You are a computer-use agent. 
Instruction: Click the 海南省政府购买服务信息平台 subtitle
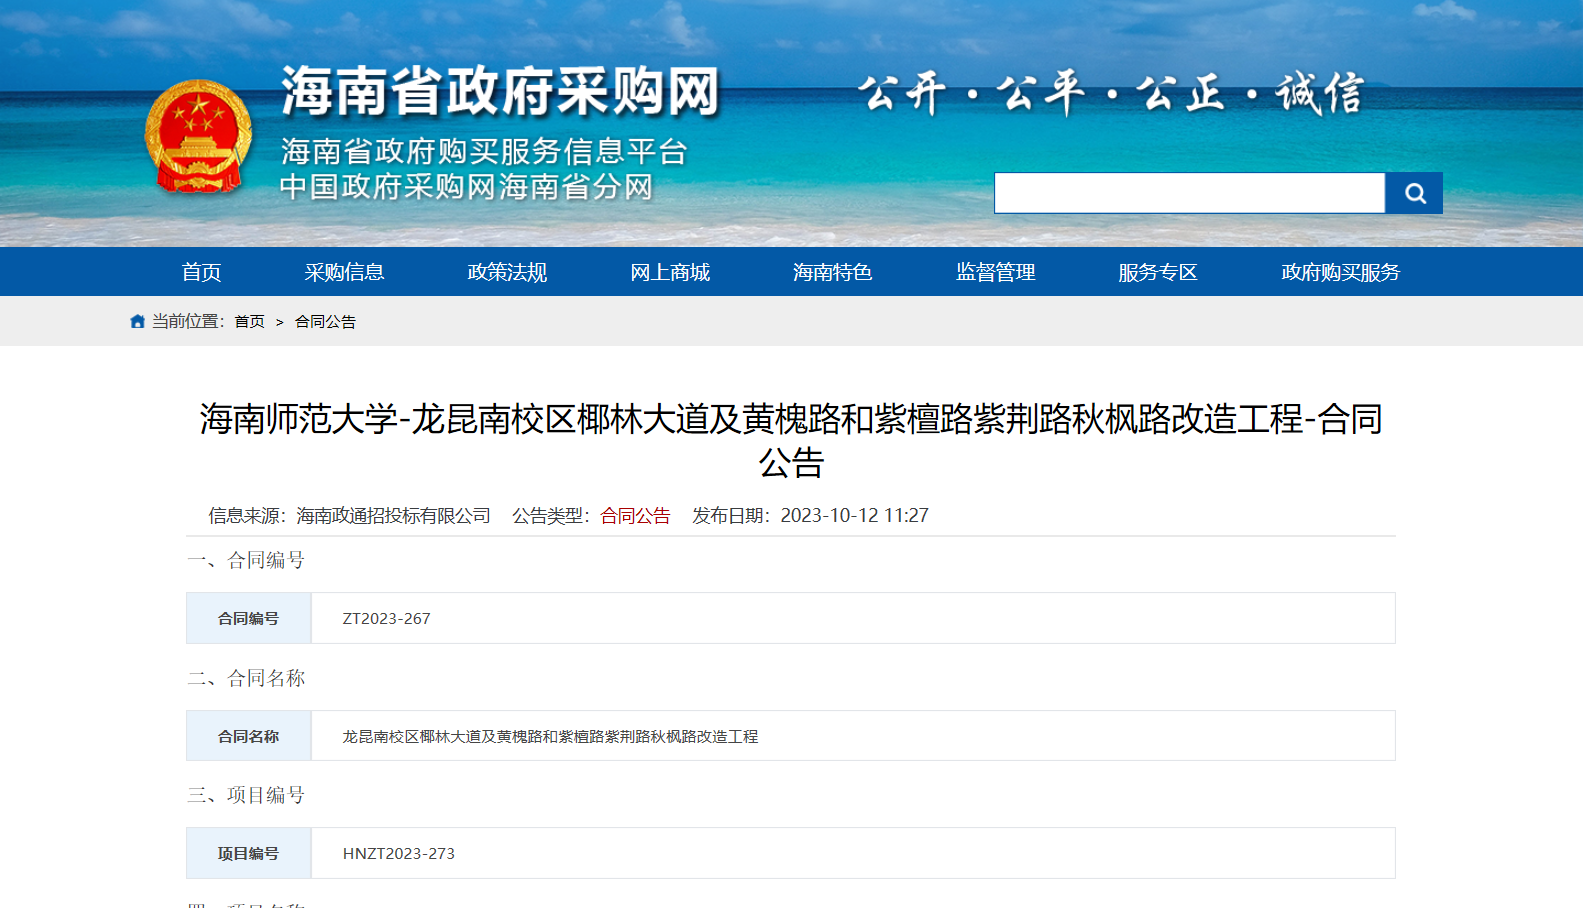(x=484, y=151)
